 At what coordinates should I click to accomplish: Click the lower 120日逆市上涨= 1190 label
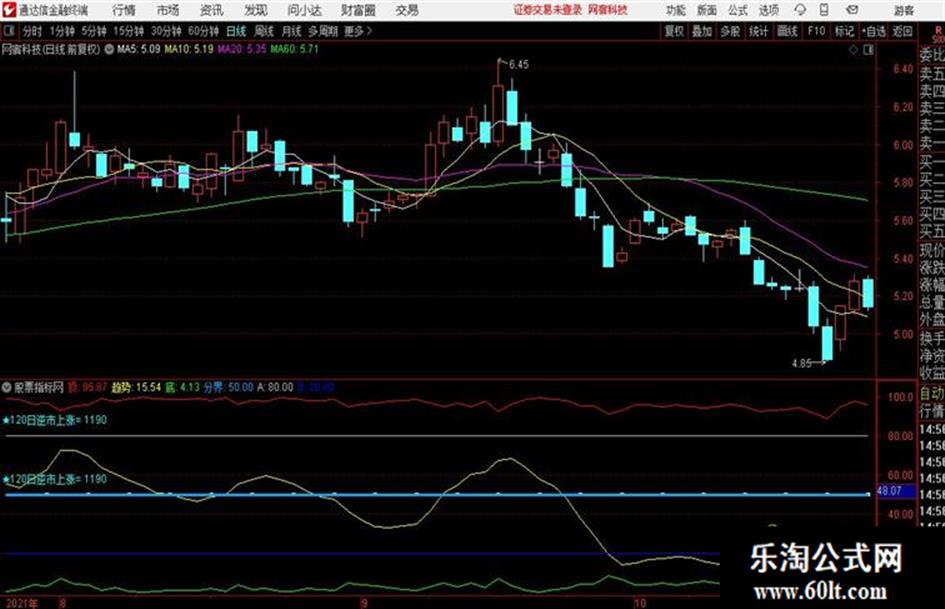pyautogui.click(x=55, y=479)
